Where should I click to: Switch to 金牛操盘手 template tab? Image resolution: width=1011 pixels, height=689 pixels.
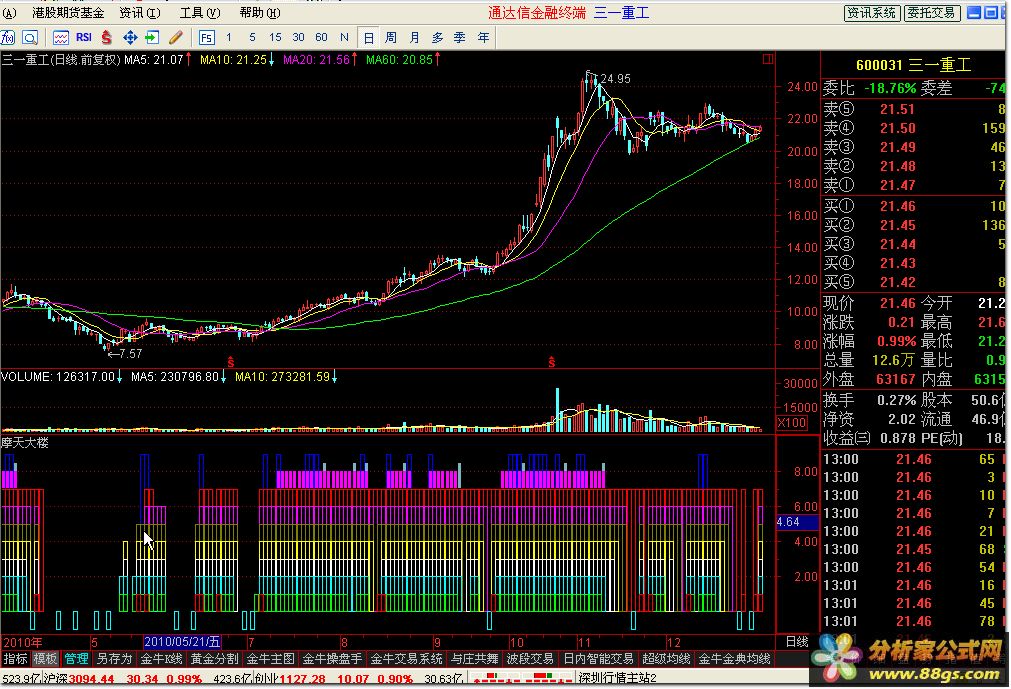(332, 659)
